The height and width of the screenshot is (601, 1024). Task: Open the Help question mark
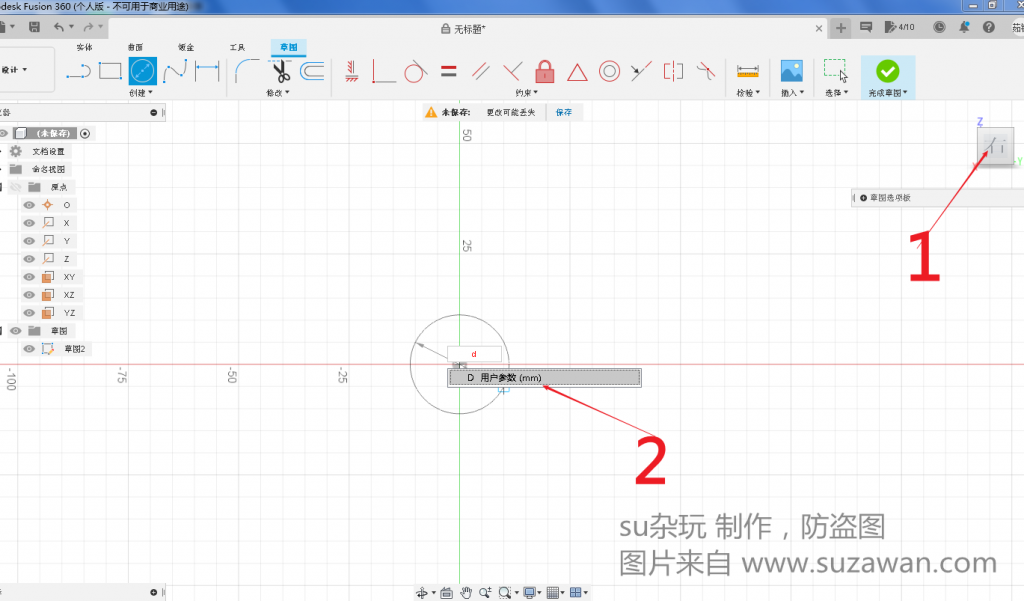tap(989, 27)
